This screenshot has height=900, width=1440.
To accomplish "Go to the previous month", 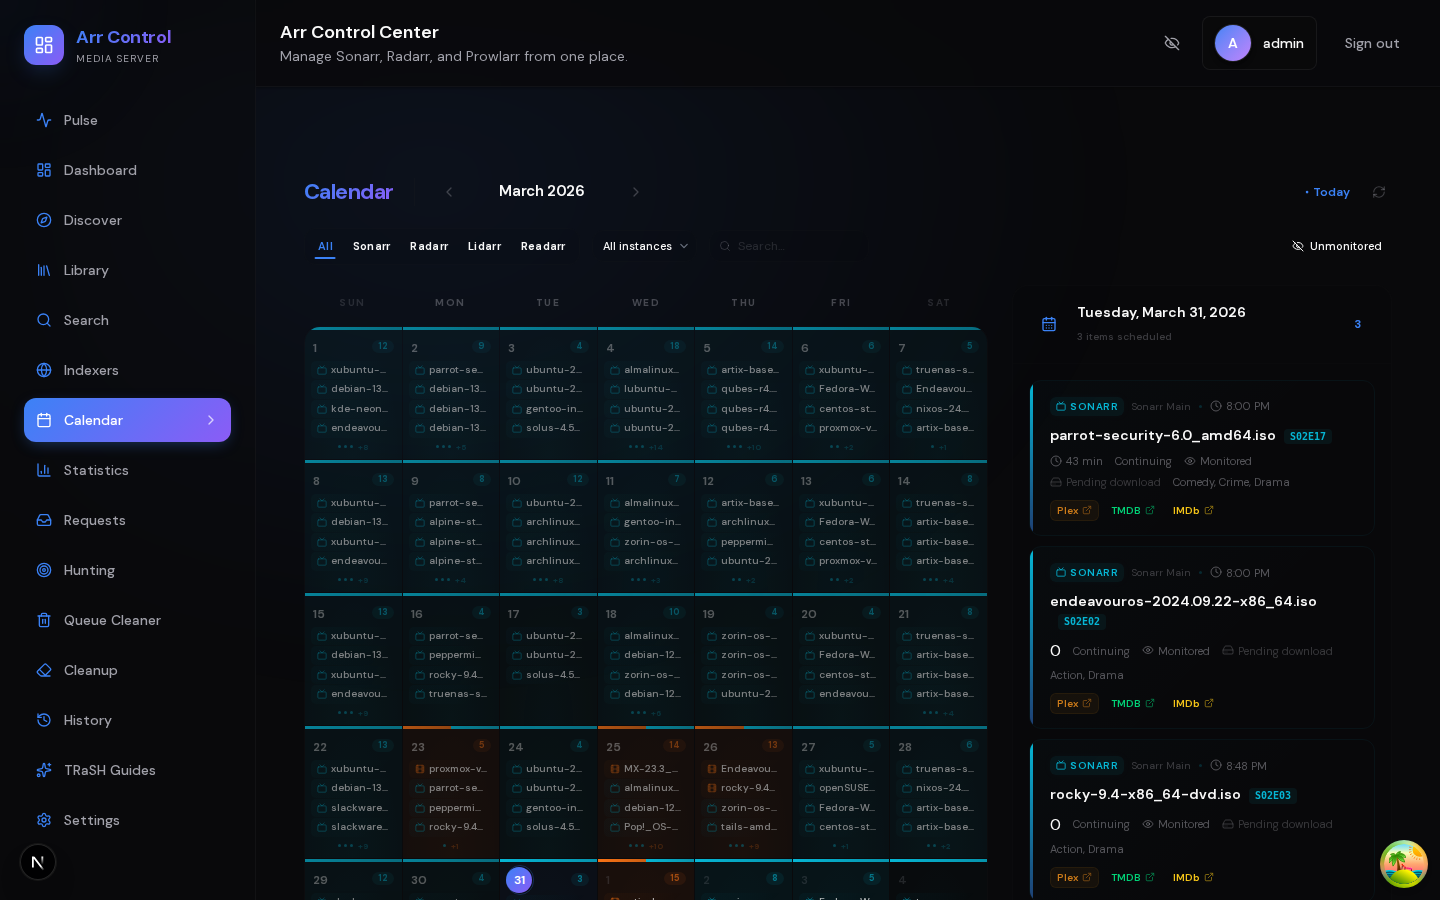I will 449,192.
